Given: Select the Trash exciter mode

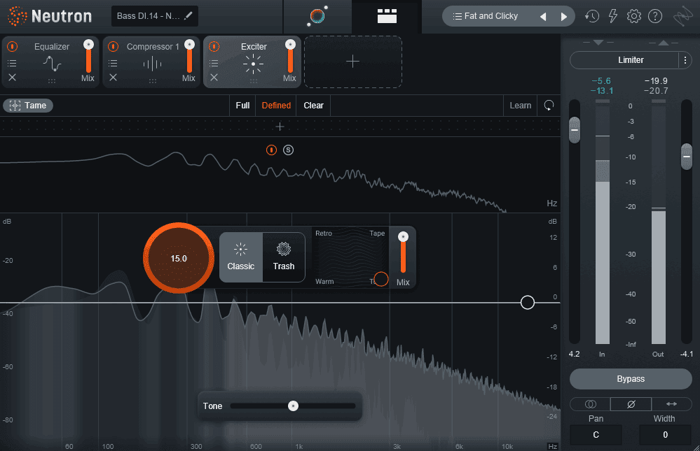Looking at the screenshot, I should coord(284,257).
